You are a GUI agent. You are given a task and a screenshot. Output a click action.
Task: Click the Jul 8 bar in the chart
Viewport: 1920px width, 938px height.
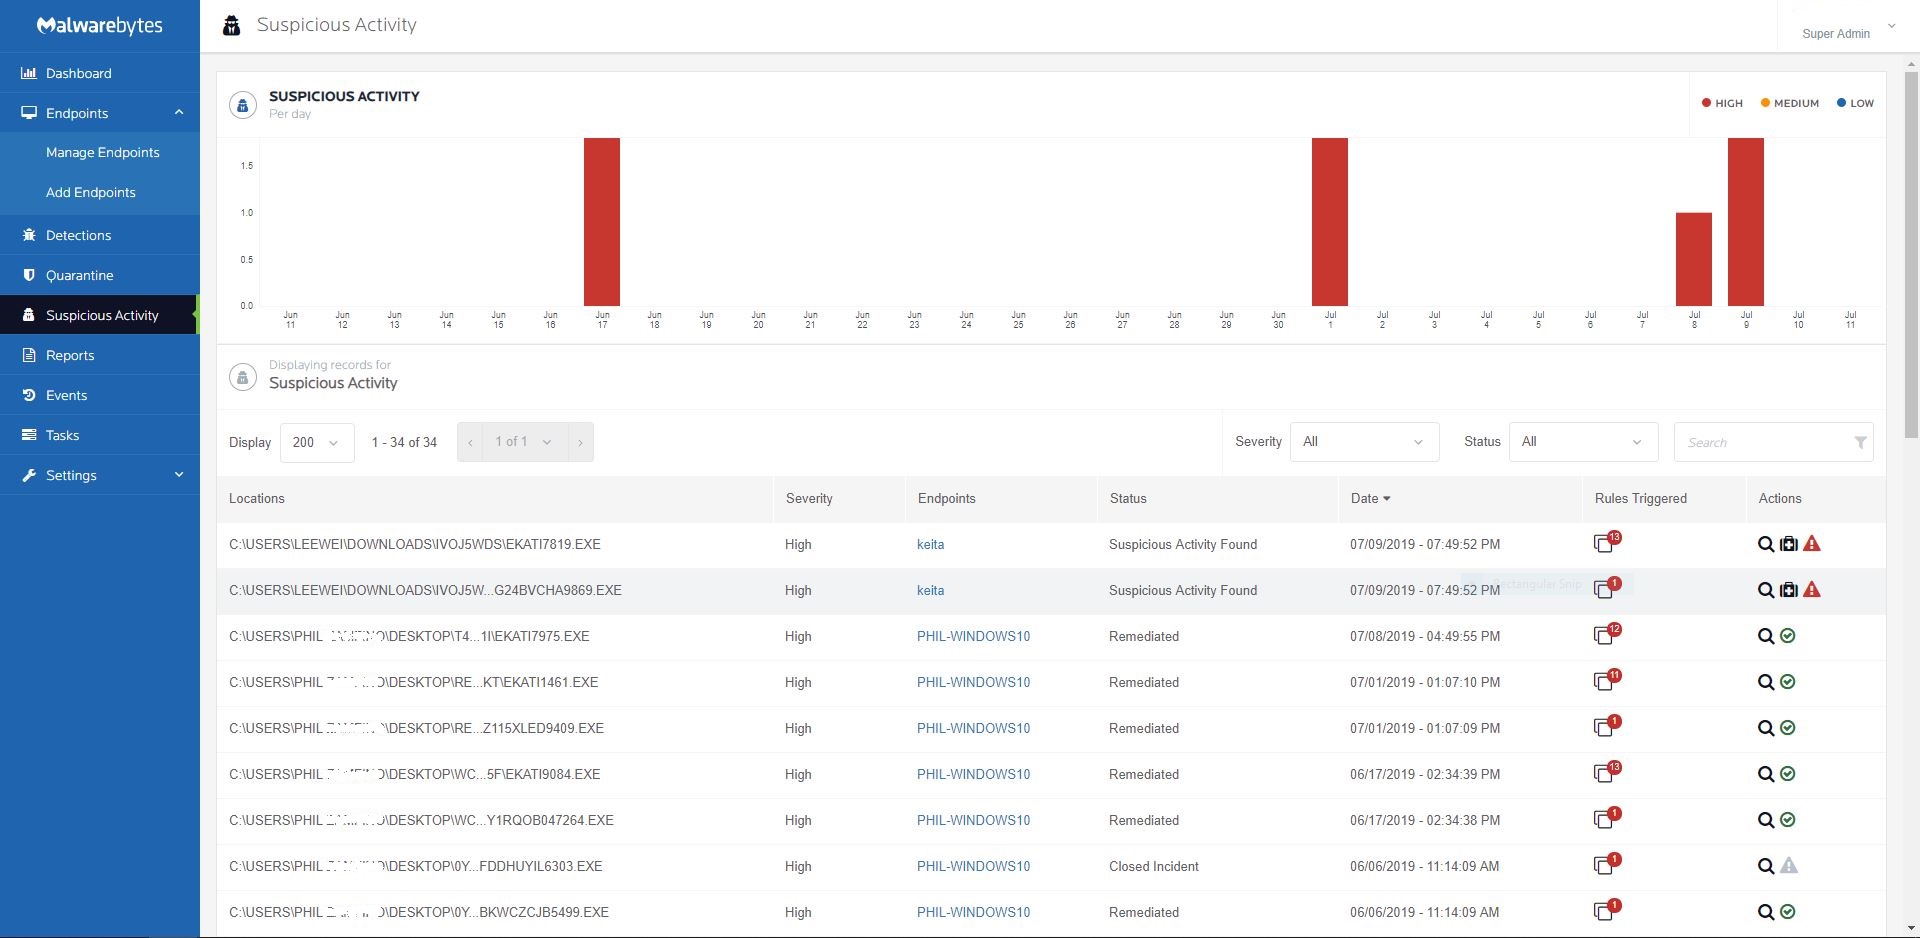[1693, 259]
